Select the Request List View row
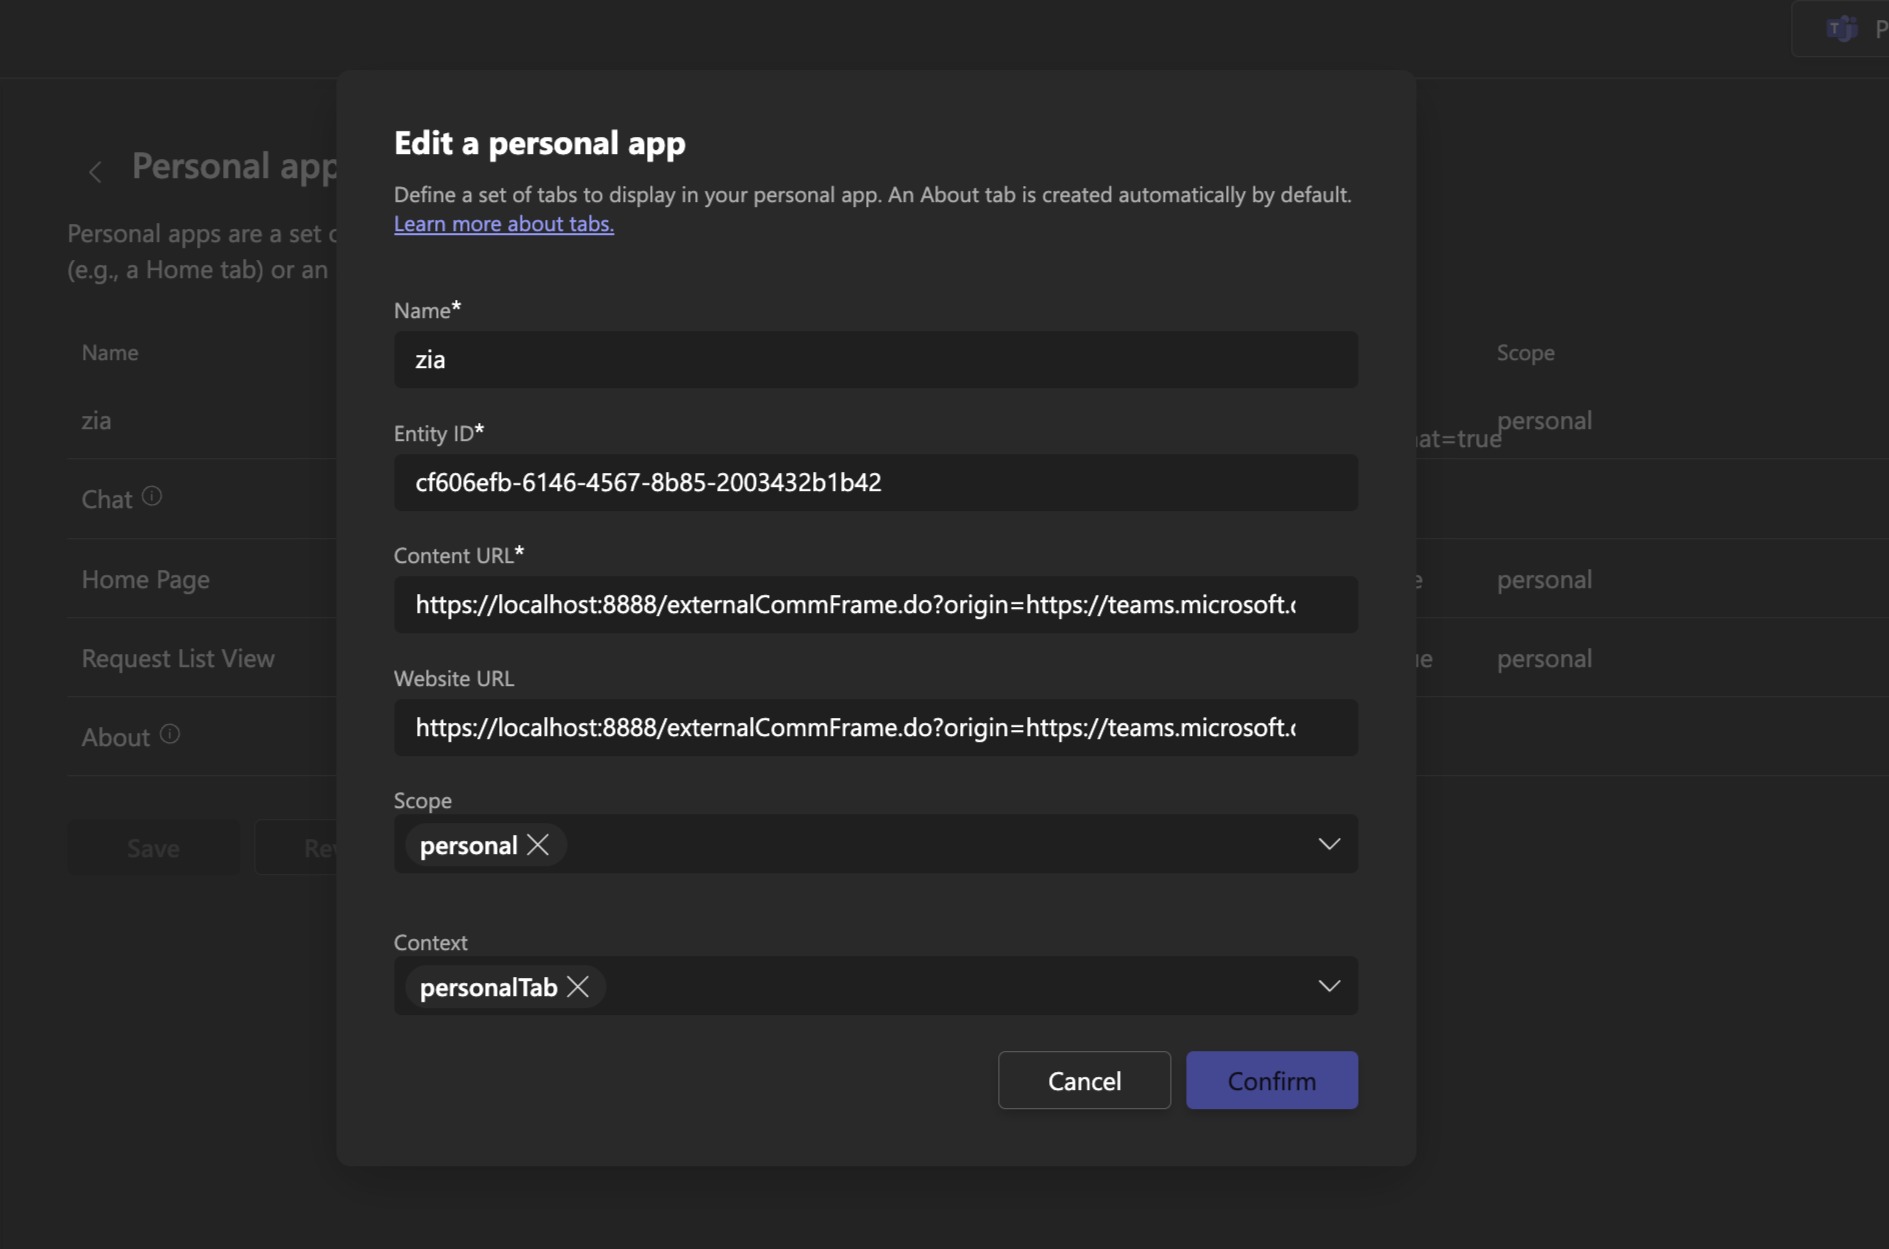The width and height of the screenshot is (1889, 1249). click(x=178, y=659)
